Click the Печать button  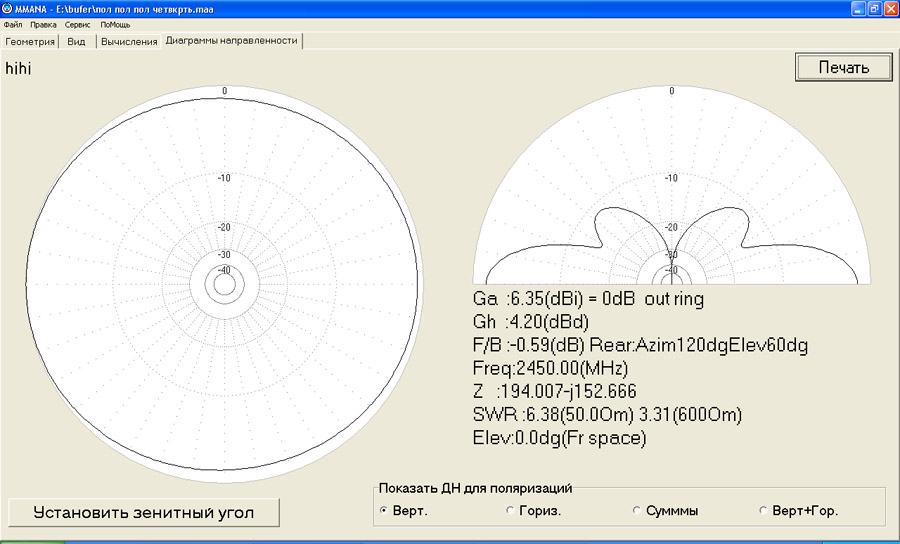pos(843,67)
